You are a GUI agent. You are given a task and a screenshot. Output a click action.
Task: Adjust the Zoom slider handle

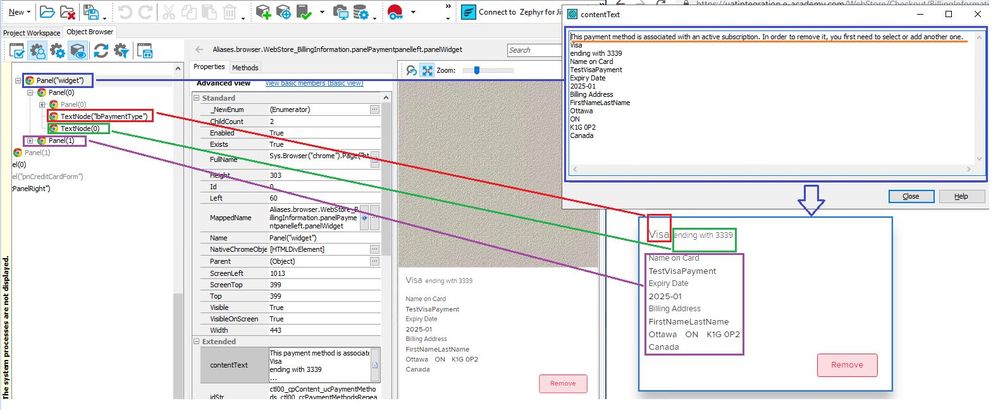click(x=478, y=70)
